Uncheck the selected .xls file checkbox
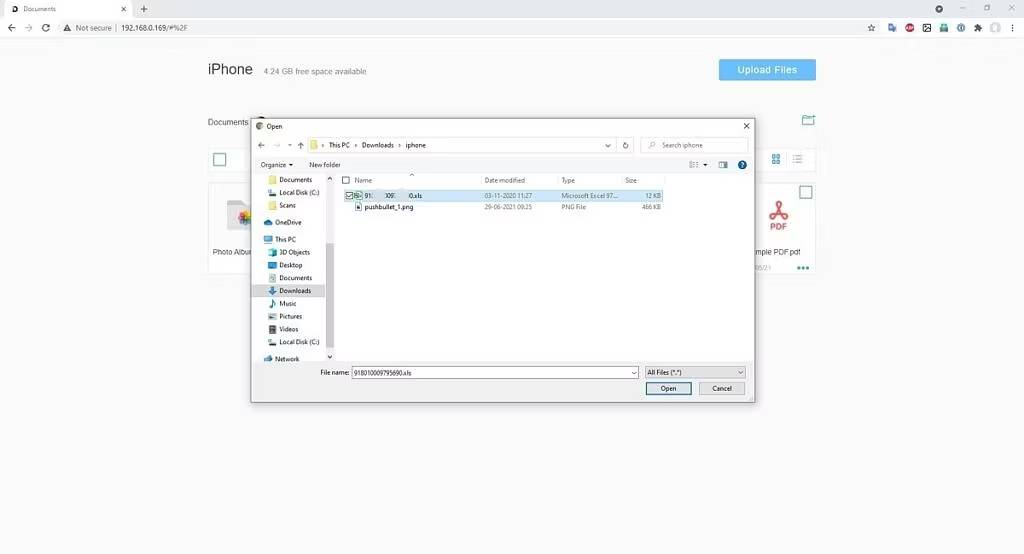 pos(349,195)
